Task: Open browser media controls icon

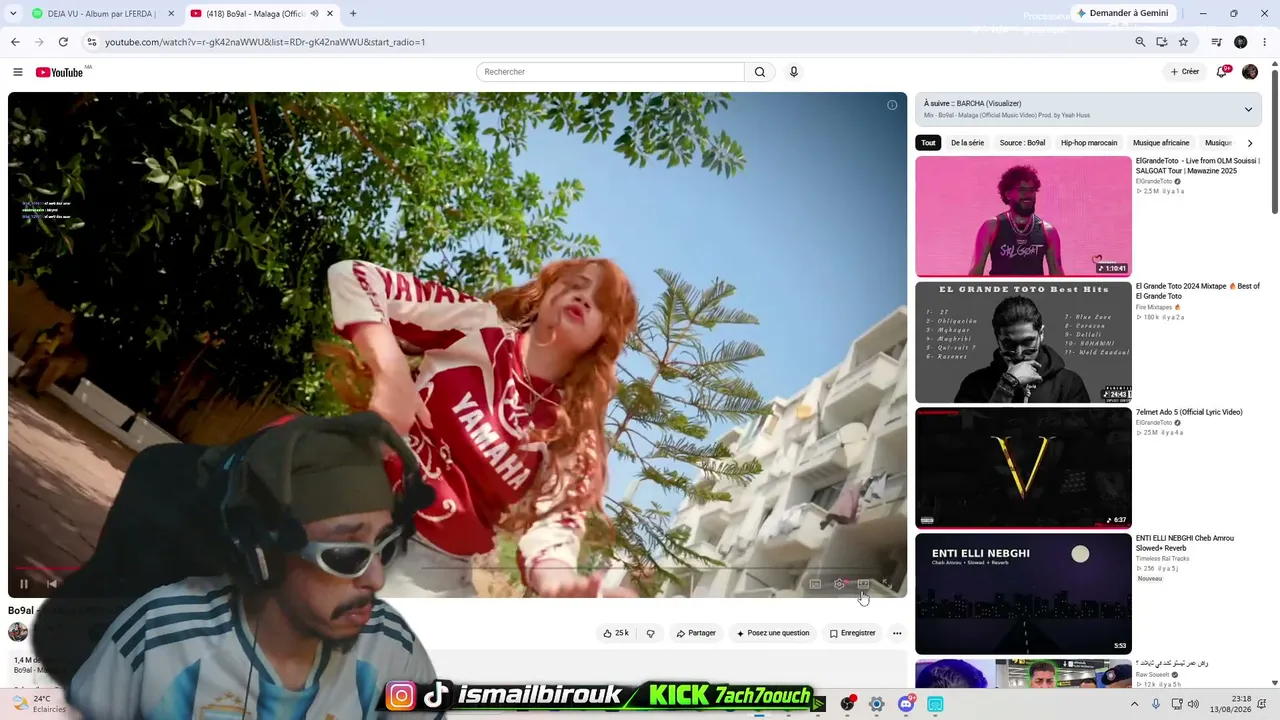Action: (1216, 42)
